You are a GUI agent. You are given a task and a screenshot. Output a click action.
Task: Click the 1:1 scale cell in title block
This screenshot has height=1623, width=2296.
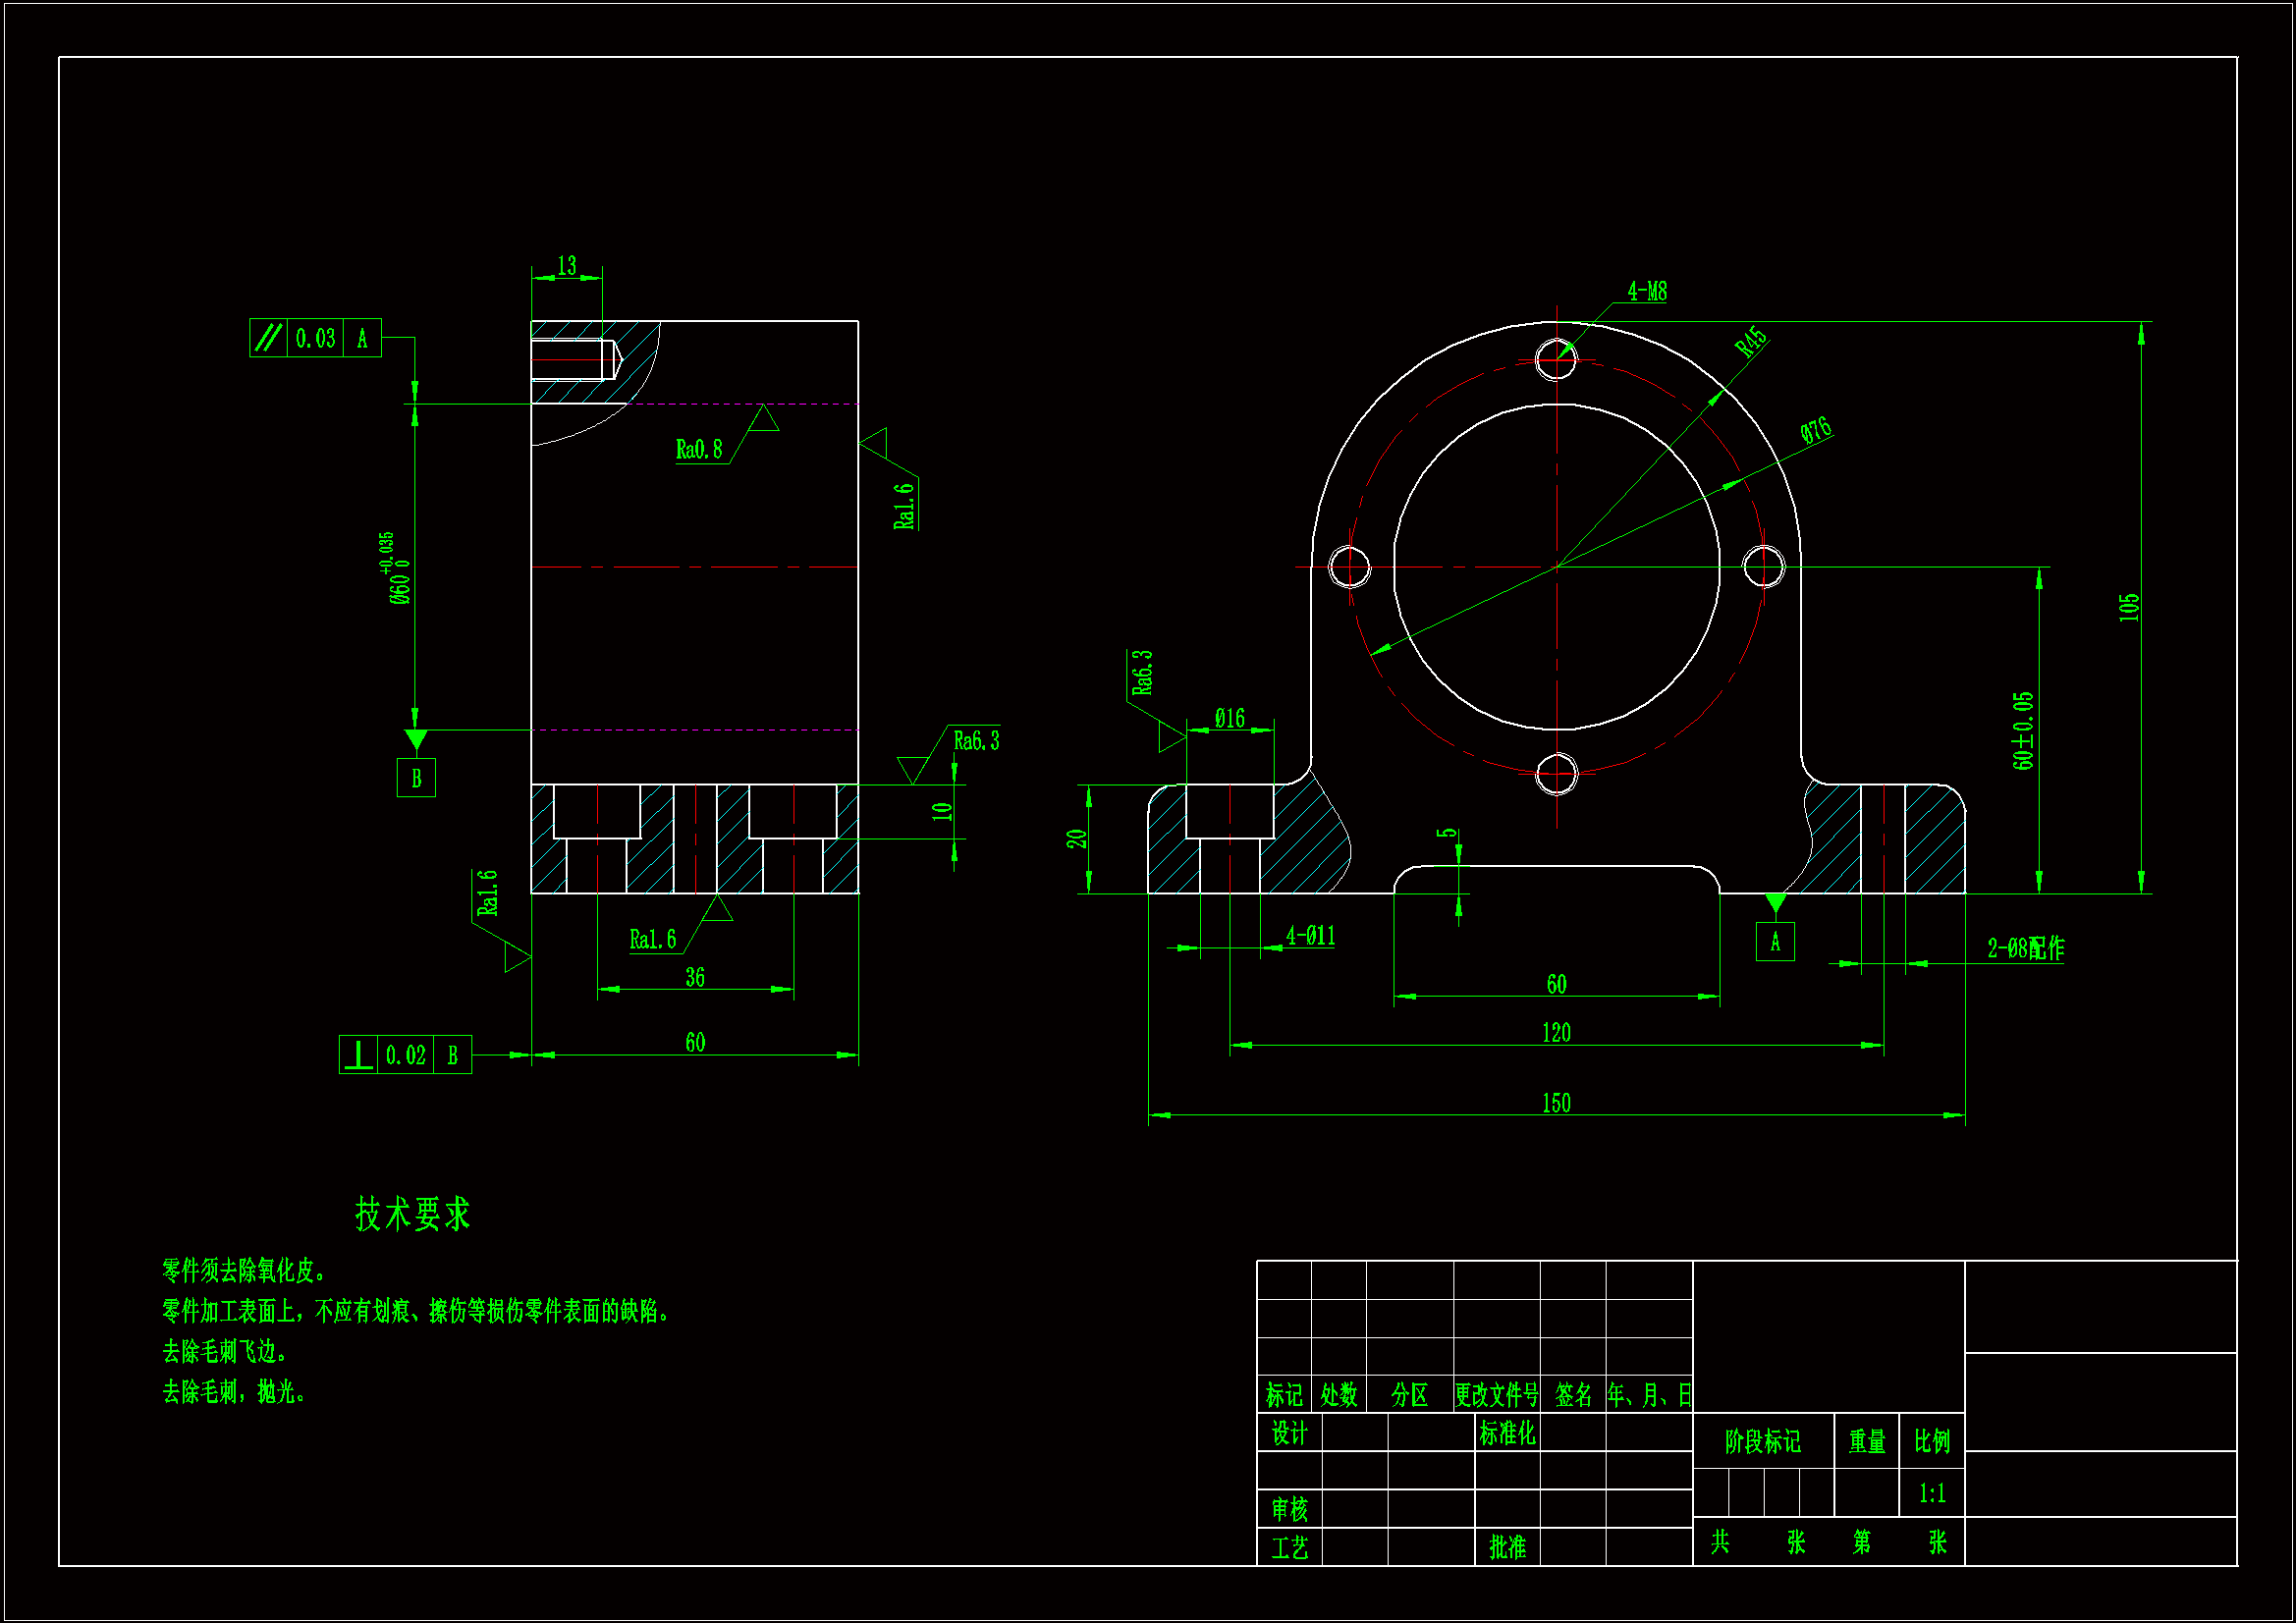tap(1932, 1493)
